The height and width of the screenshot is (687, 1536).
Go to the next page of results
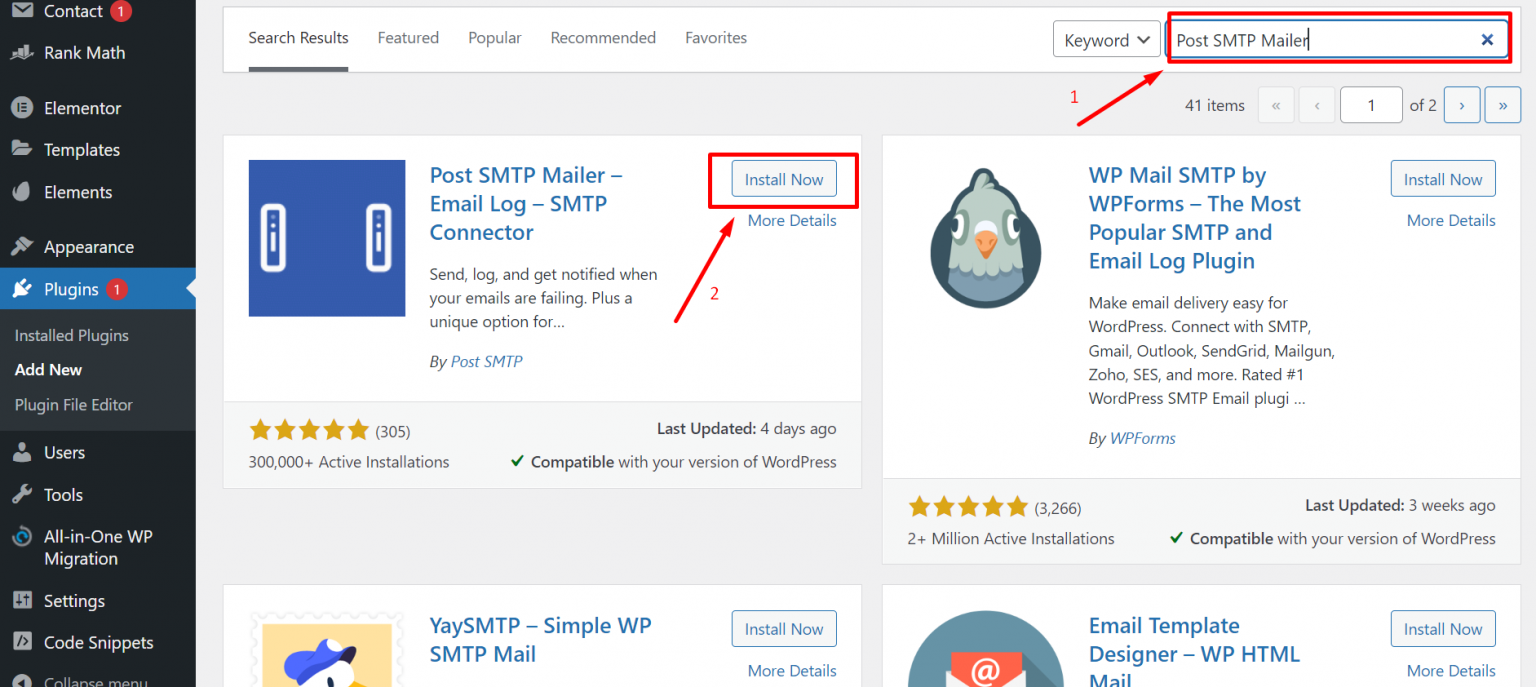(1462, 104)
